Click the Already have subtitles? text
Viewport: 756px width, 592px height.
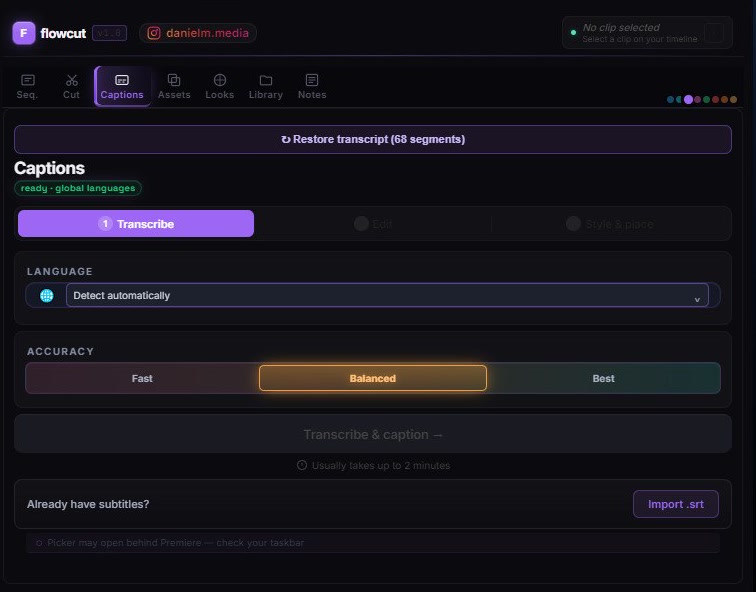coord(88,504)
